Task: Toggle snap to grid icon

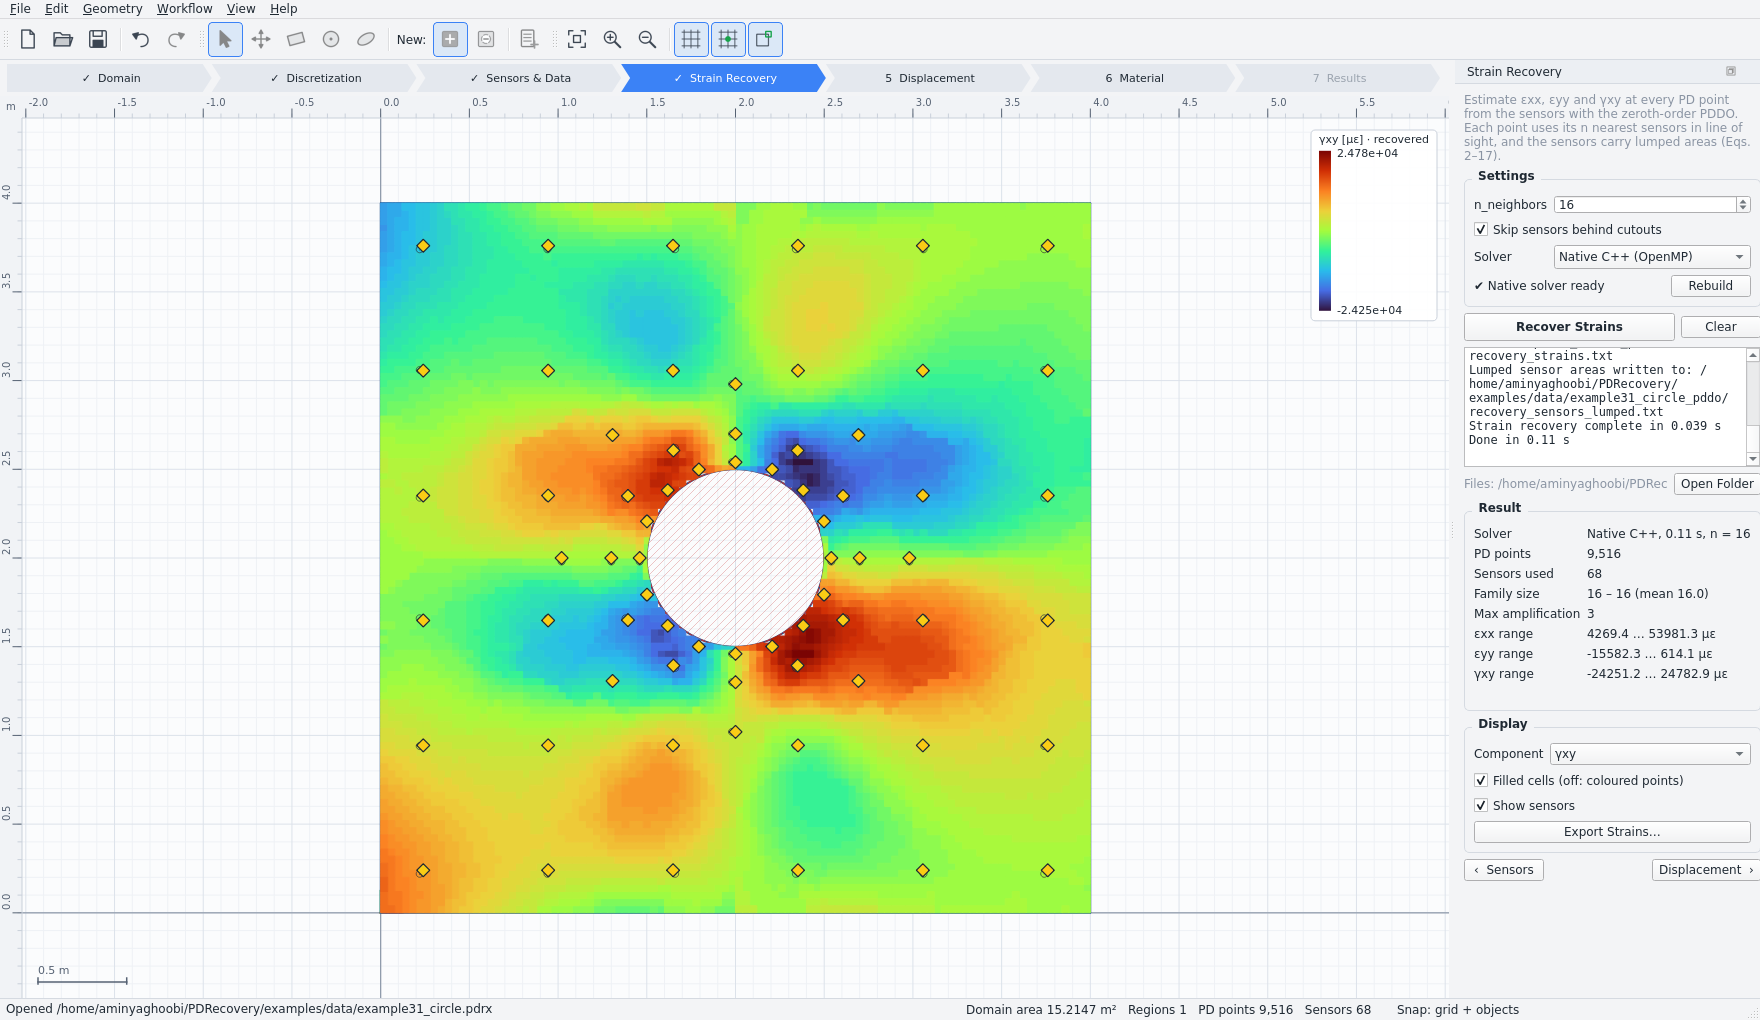Action: point(728,39)
